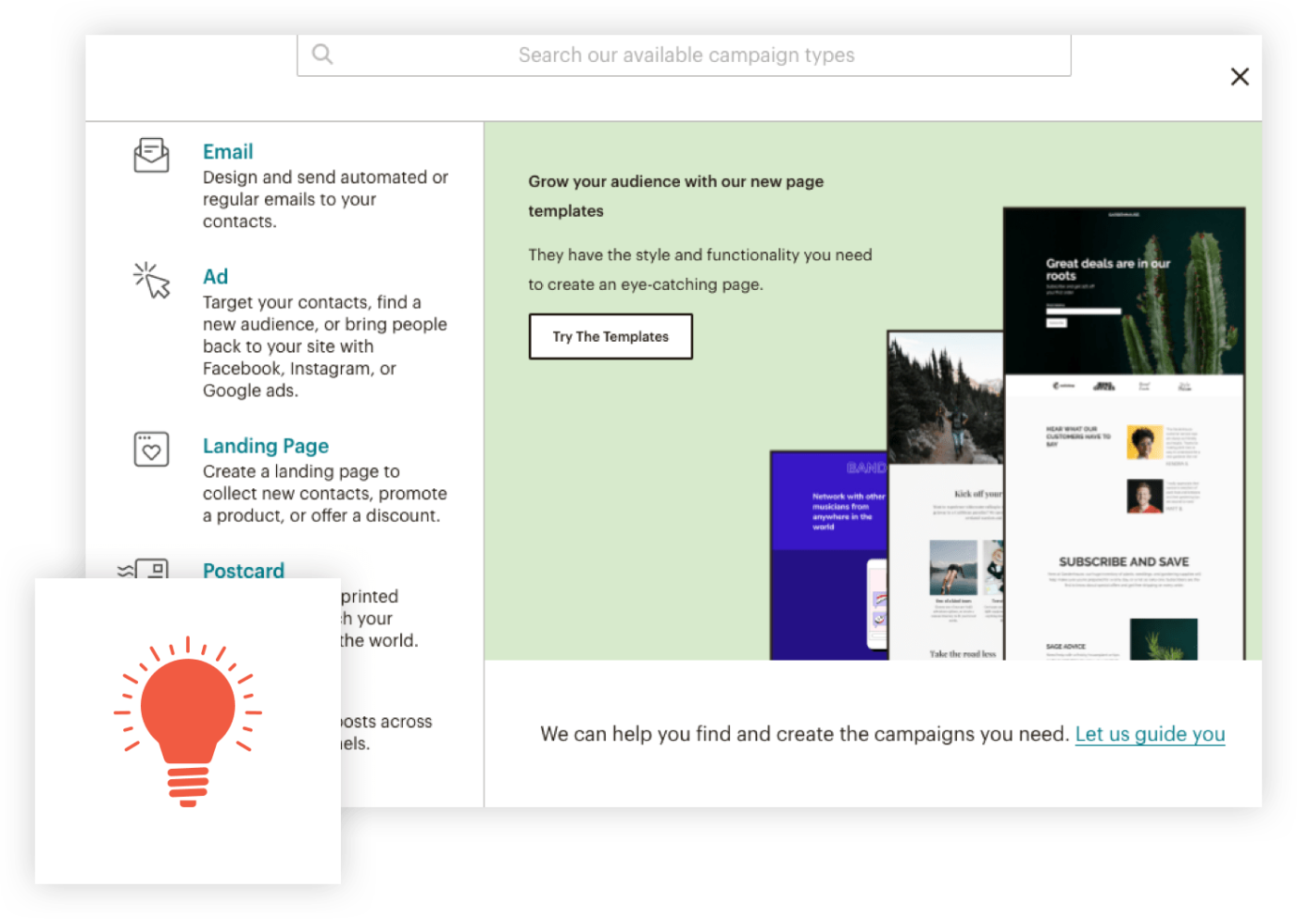Click the Ad cursor icon
The height and width of the screenshot is (919, 1297).
click(152, 280)
